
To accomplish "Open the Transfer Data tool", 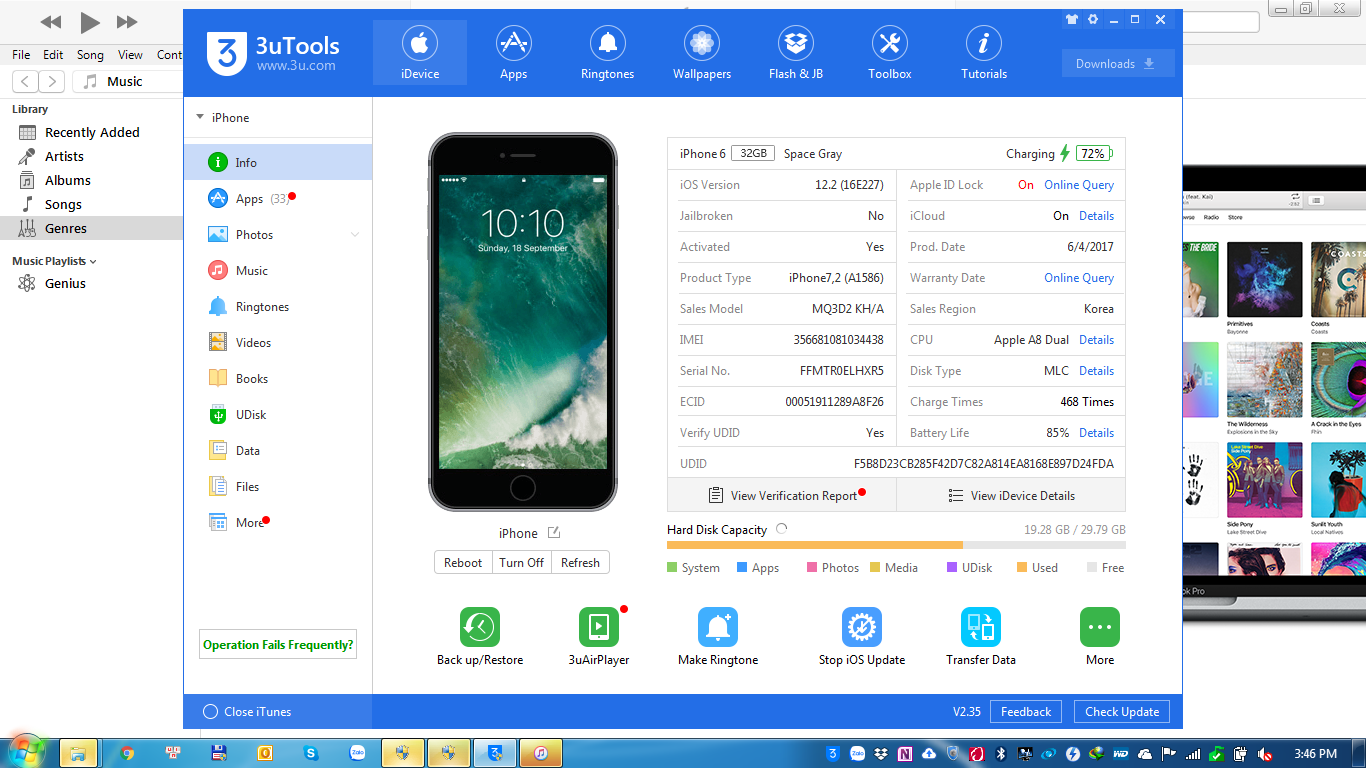I will [x=980, y=627].
